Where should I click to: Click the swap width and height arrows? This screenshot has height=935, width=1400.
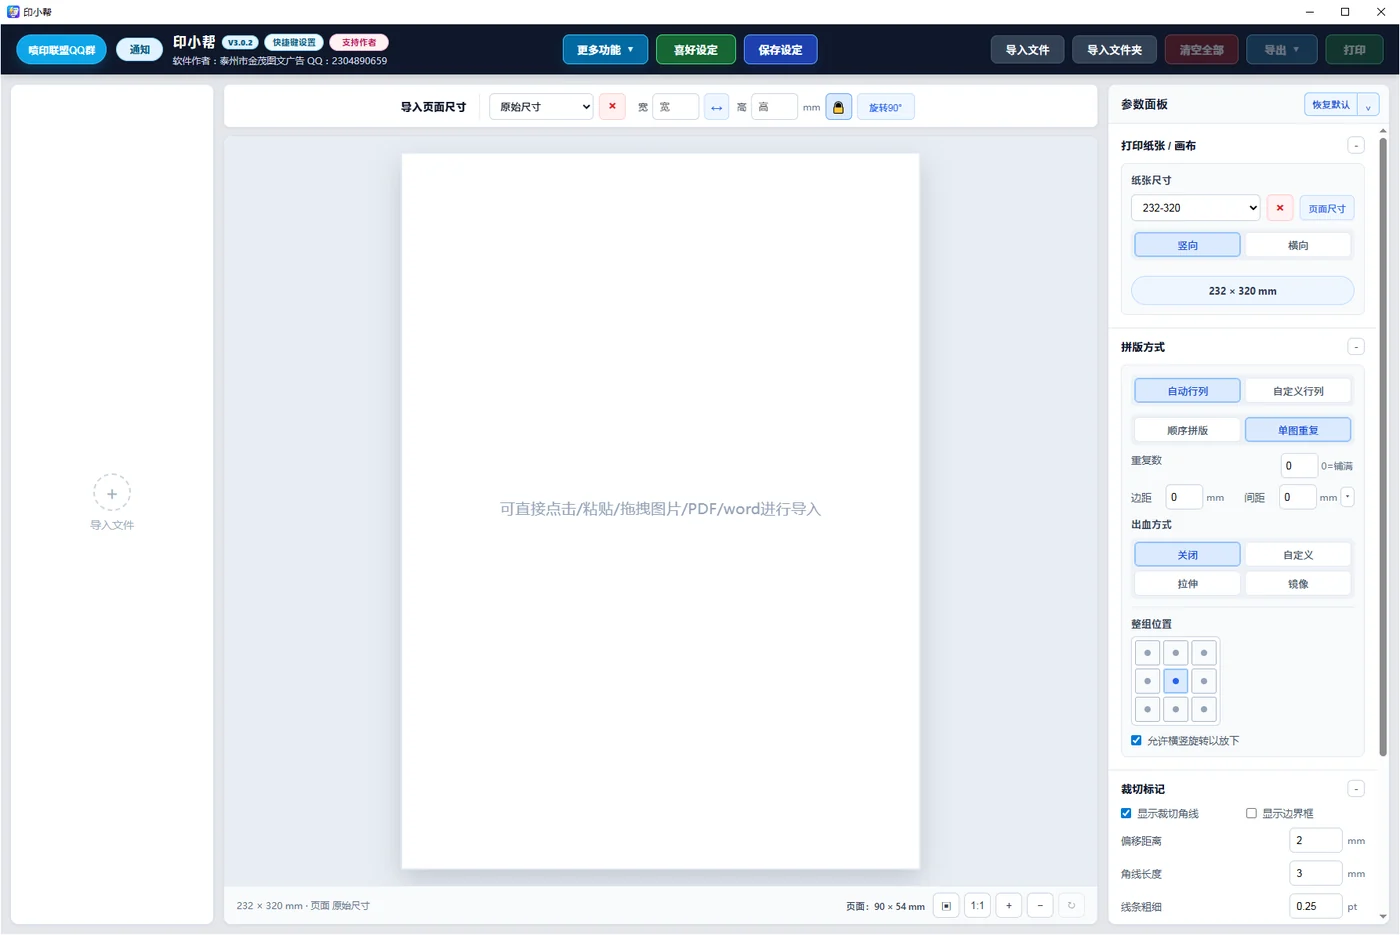[716, 107]
